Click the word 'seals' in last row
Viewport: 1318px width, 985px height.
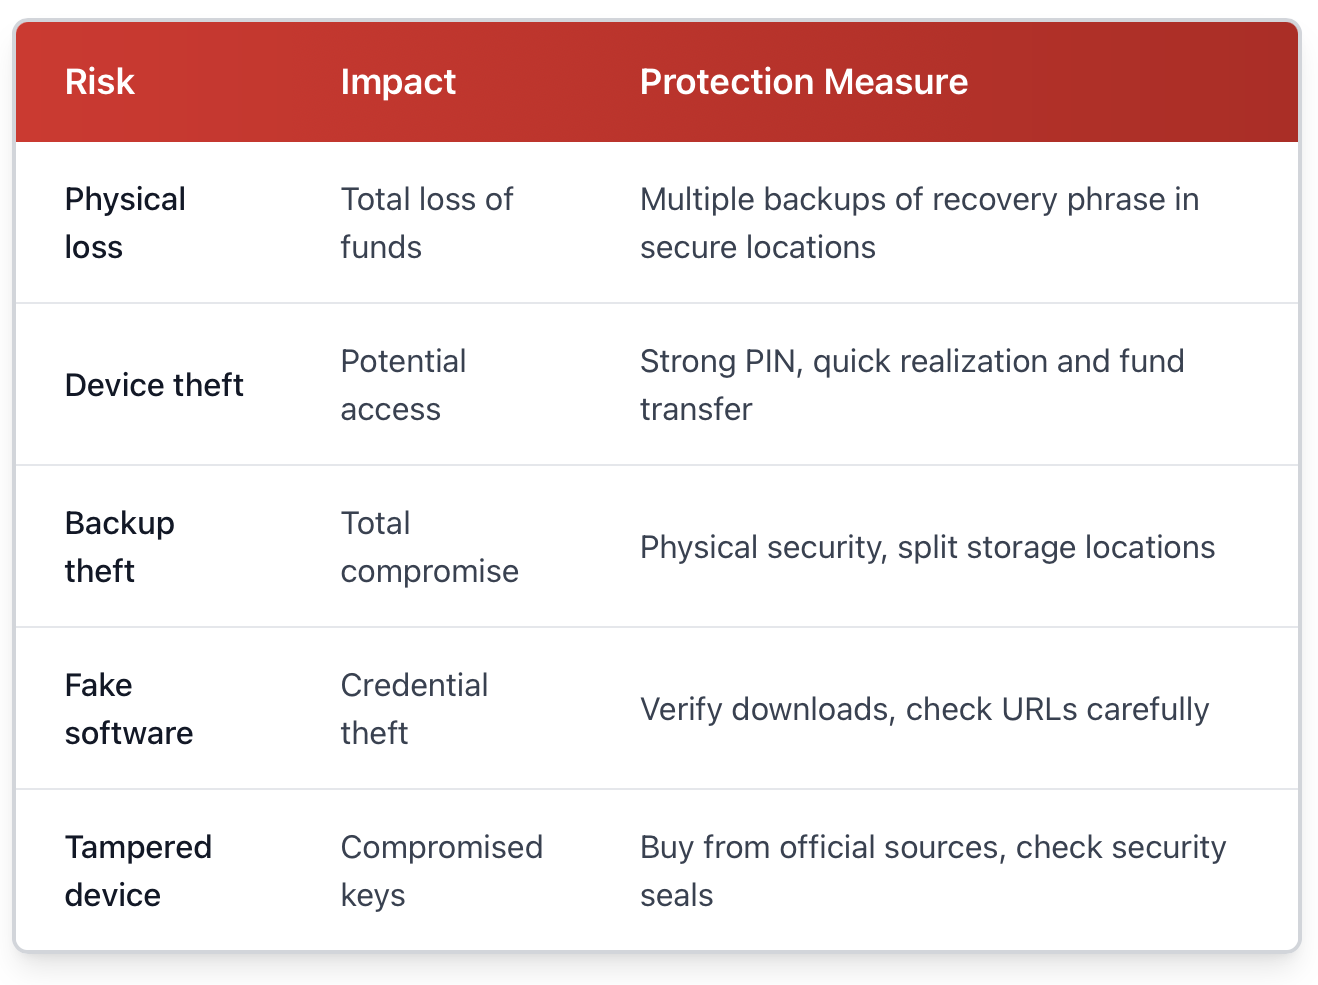pyautogui.click(x=676, y=895)
